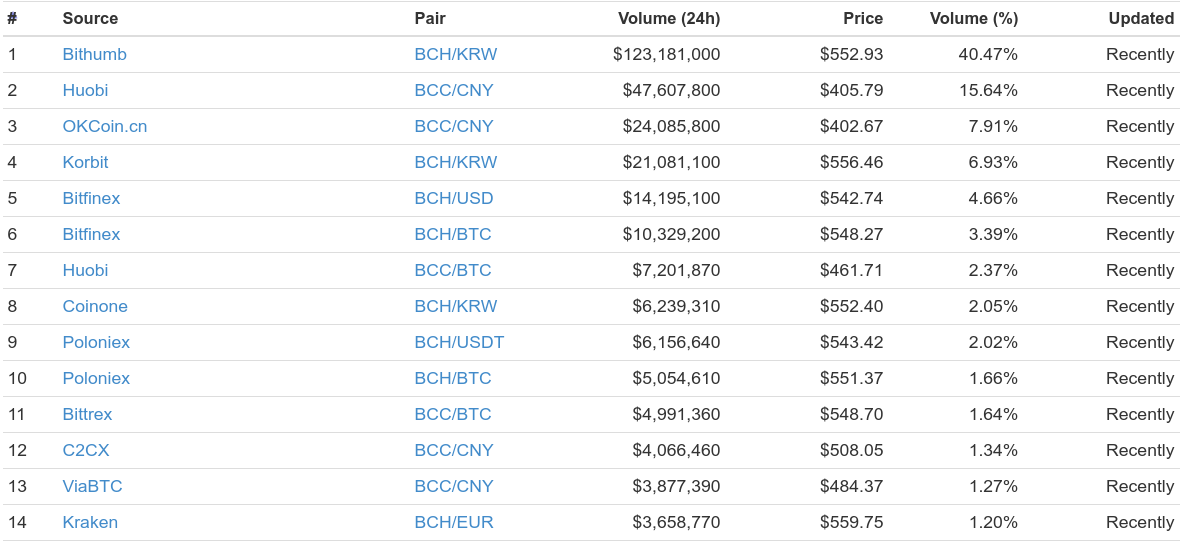Click the Kraken source link
1185x545 pixels.
90,522
